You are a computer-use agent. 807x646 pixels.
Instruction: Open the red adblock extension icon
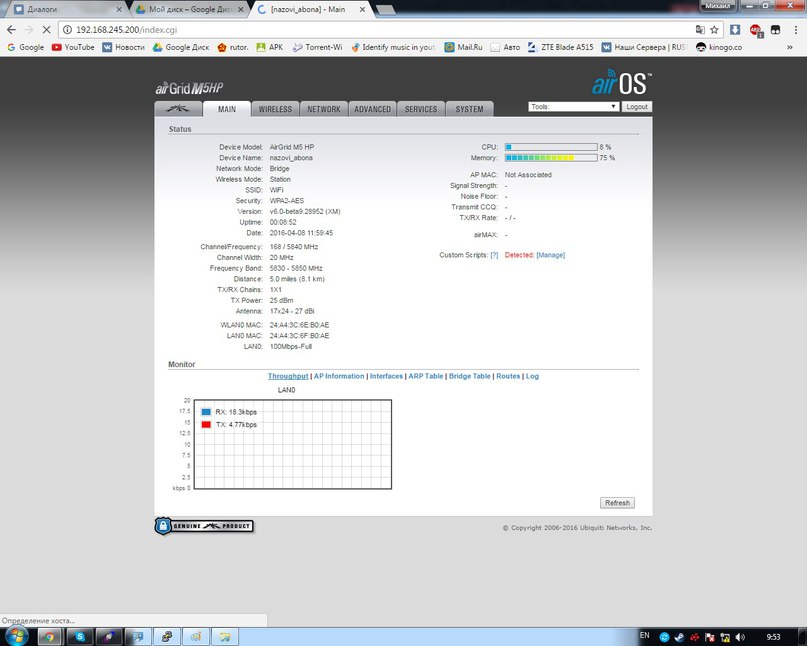[756, 30]
